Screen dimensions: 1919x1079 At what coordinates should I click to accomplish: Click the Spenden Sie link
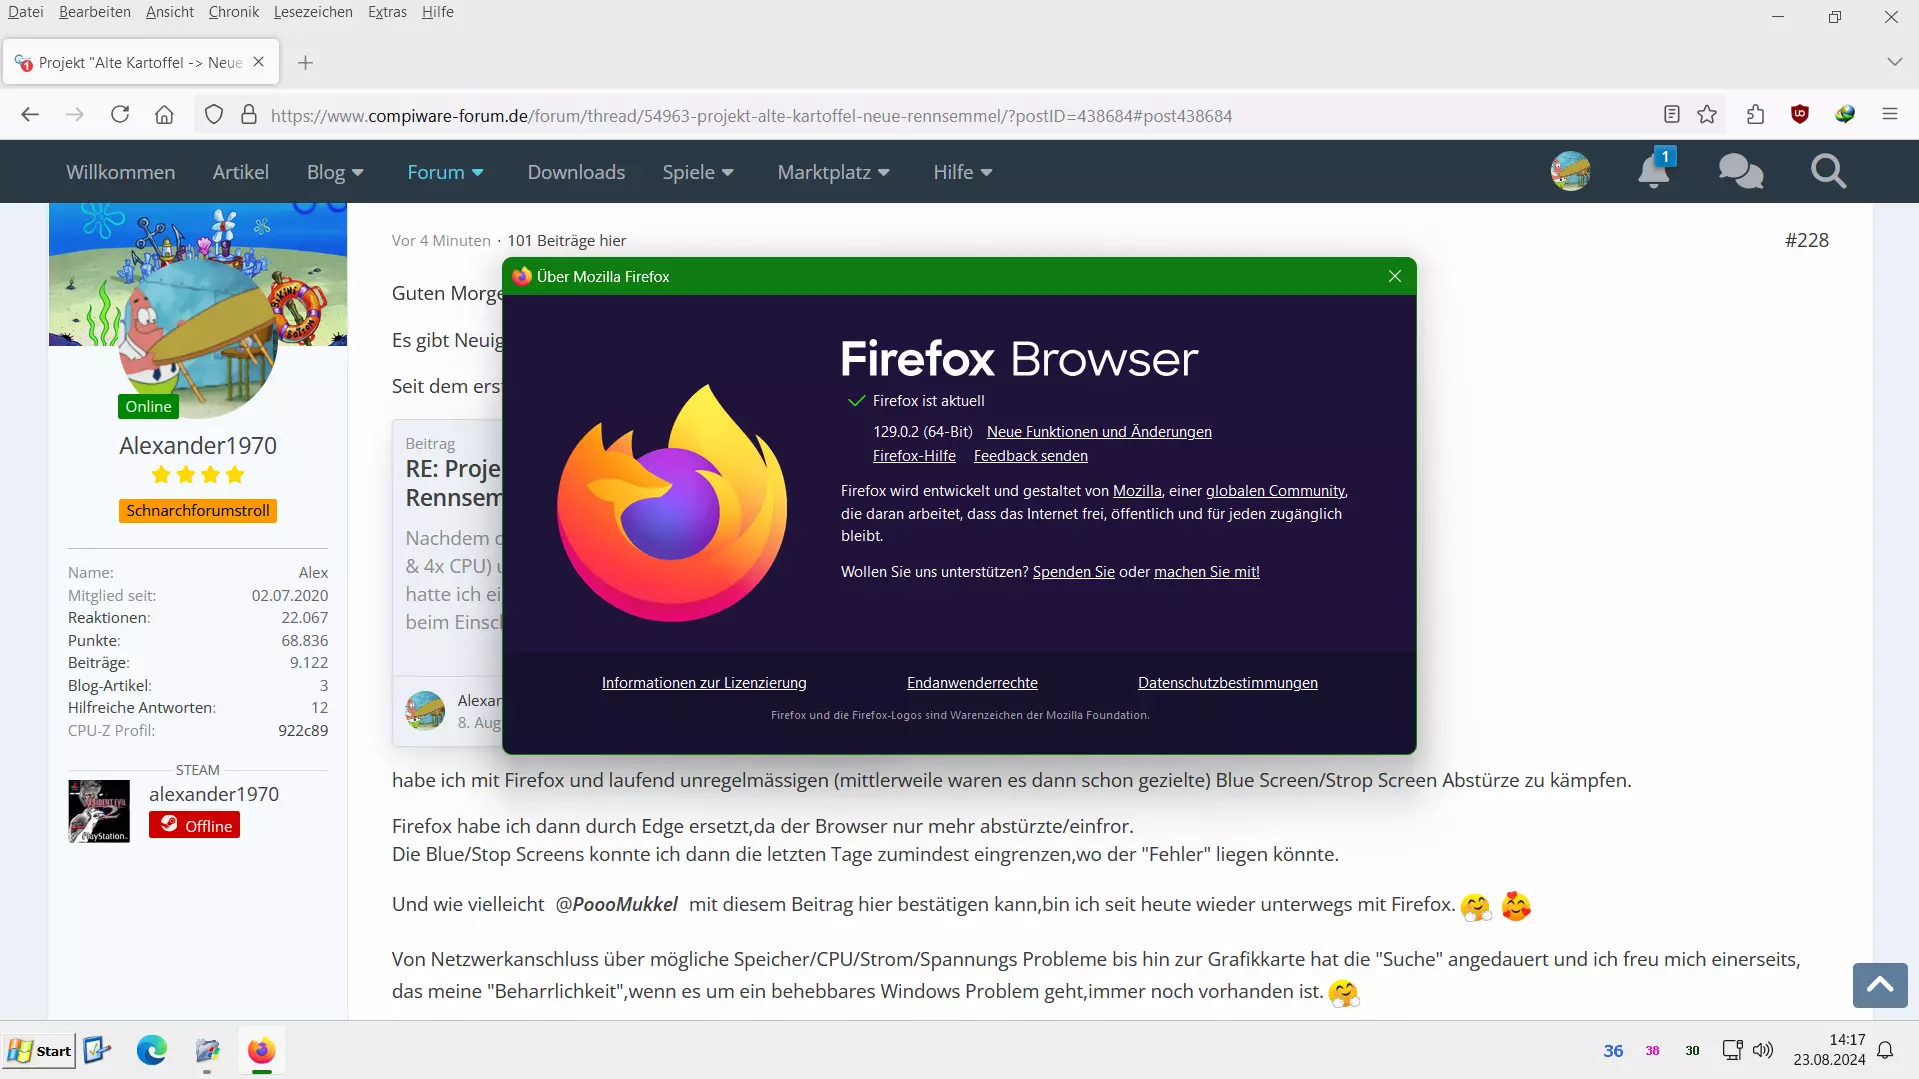click(x=1074, y=572)
